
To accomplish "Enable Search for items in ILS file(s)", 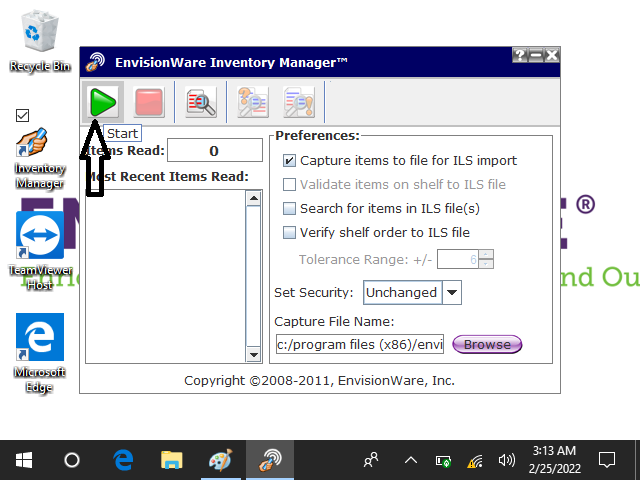I will click(x=289, y=209).
